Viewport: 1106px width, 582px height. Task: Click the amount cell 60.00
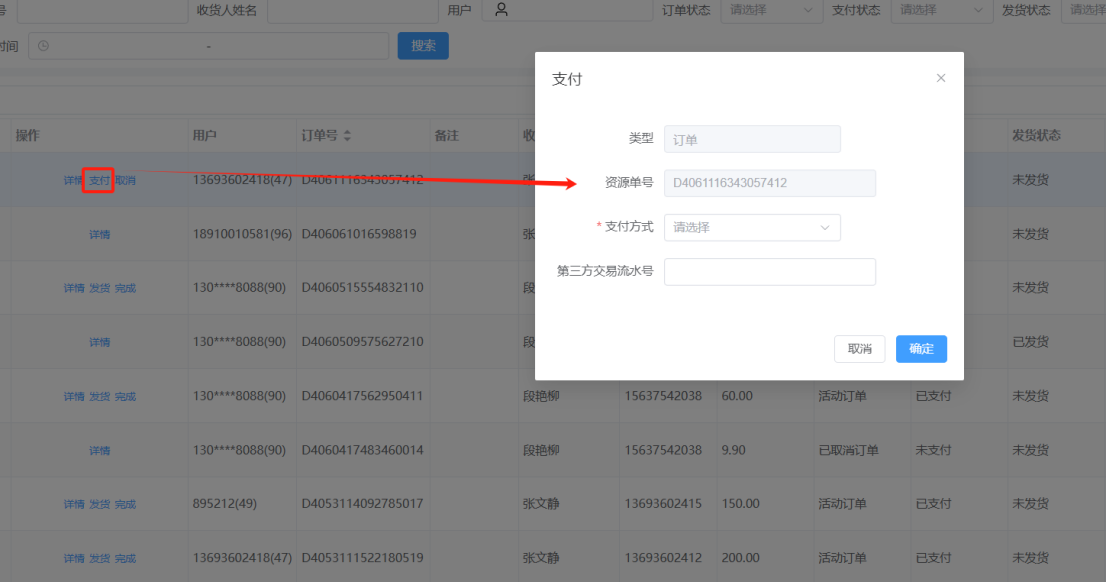pyautogui.click(x=737, y=396)
